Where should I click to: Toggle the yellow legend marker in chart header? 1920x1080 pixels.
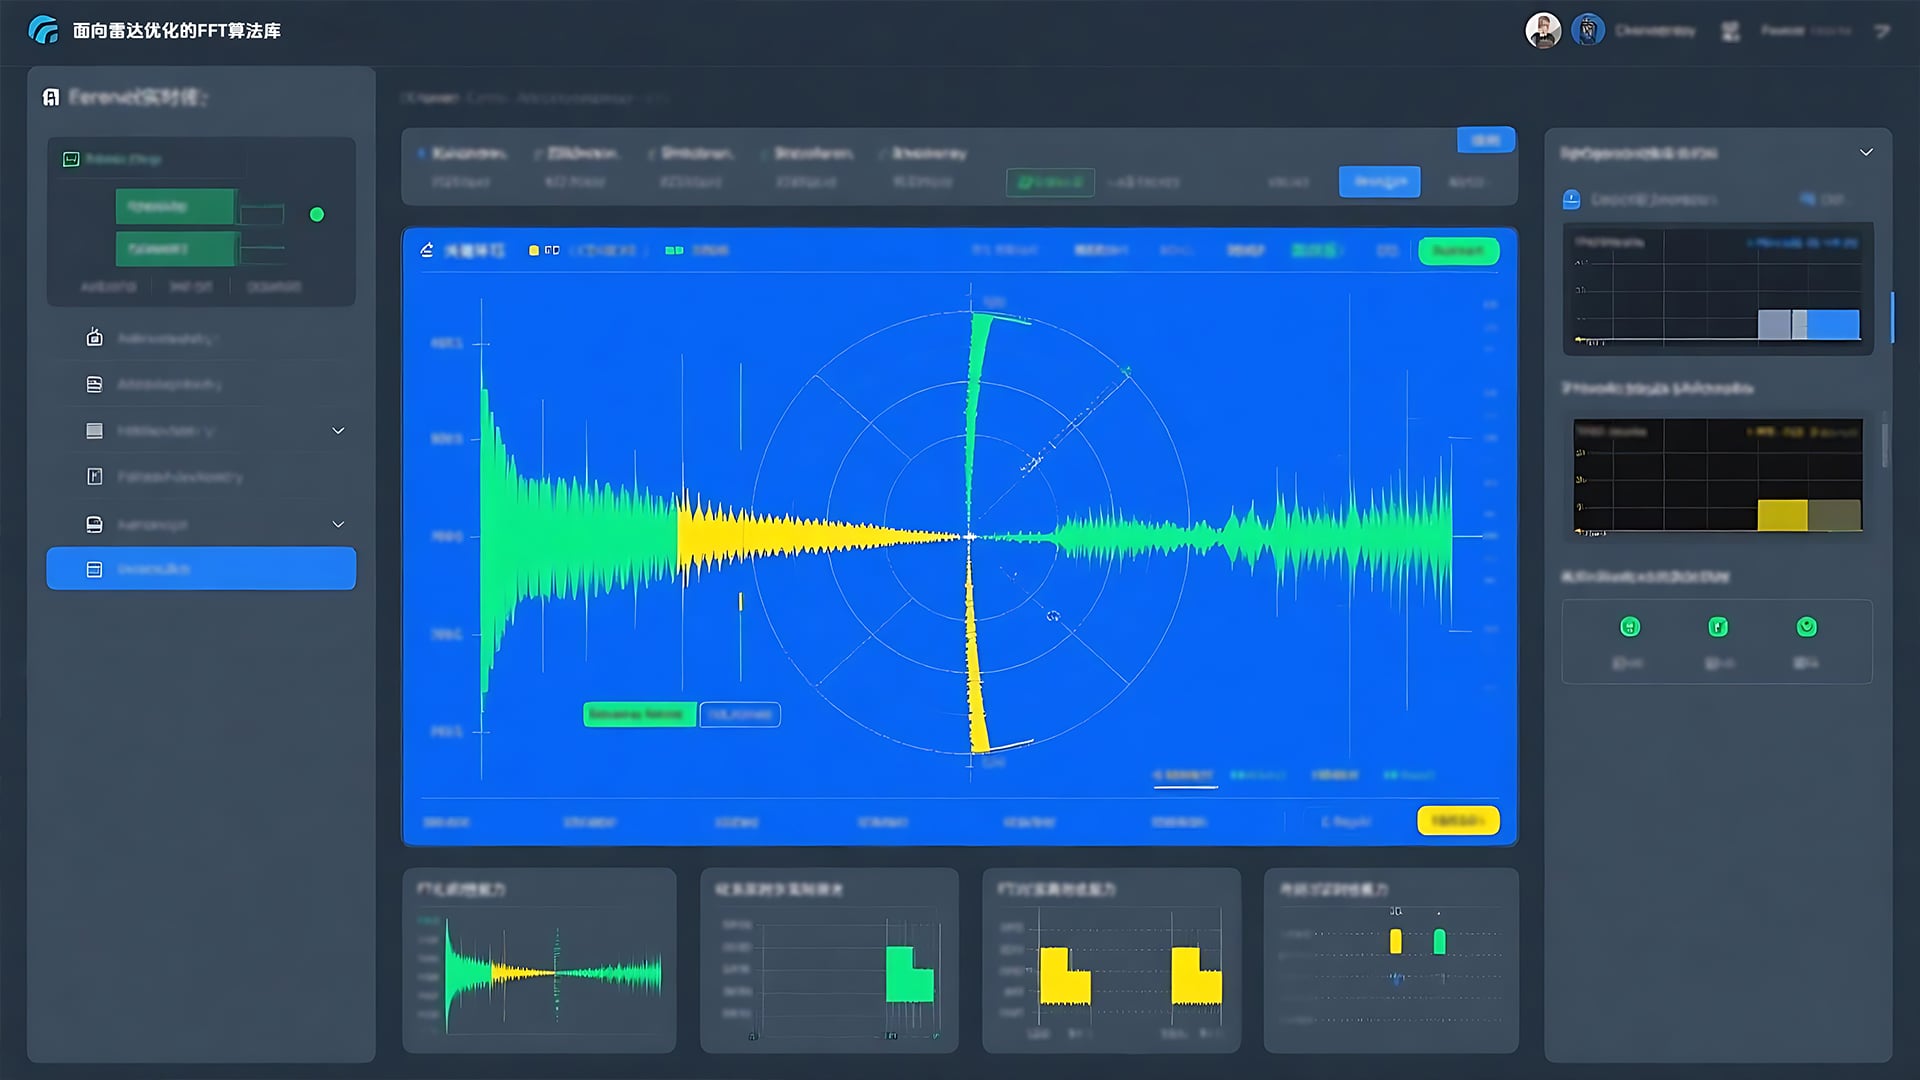(x=534, y=250)
